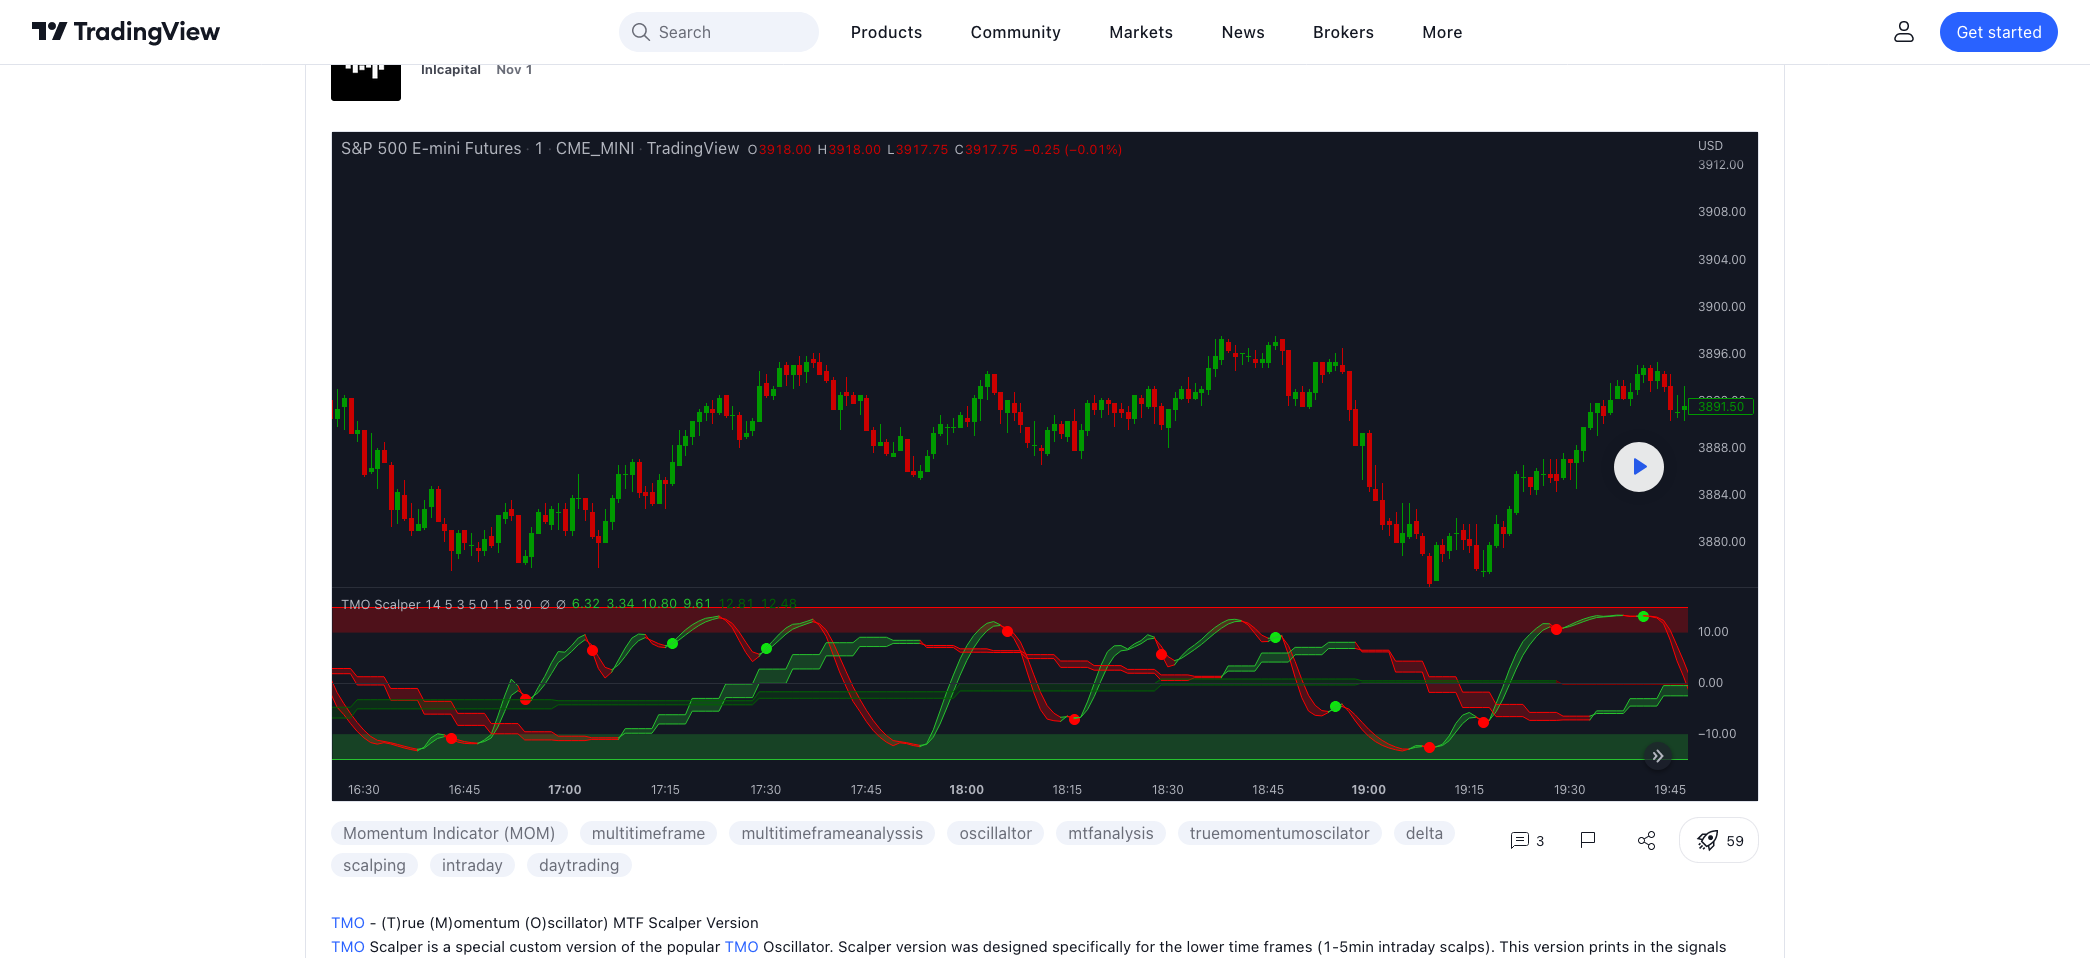Boost the idea with the rocket button
This screenshot has height=958, width=2090.
[1719, 840]
